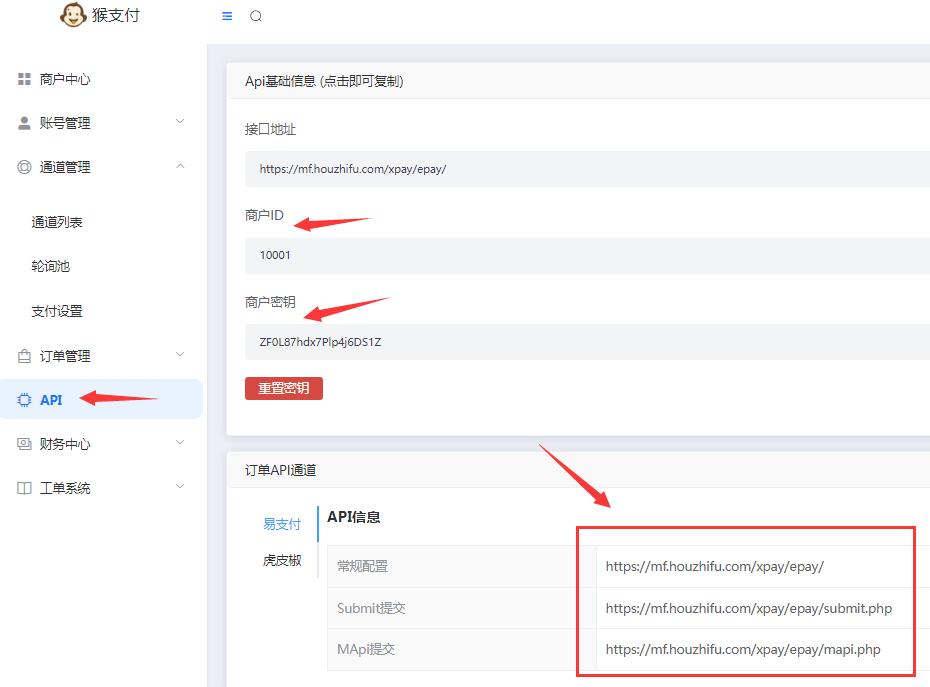
Task: Expand the 账号管理 chevron
Action: (180, 122)
